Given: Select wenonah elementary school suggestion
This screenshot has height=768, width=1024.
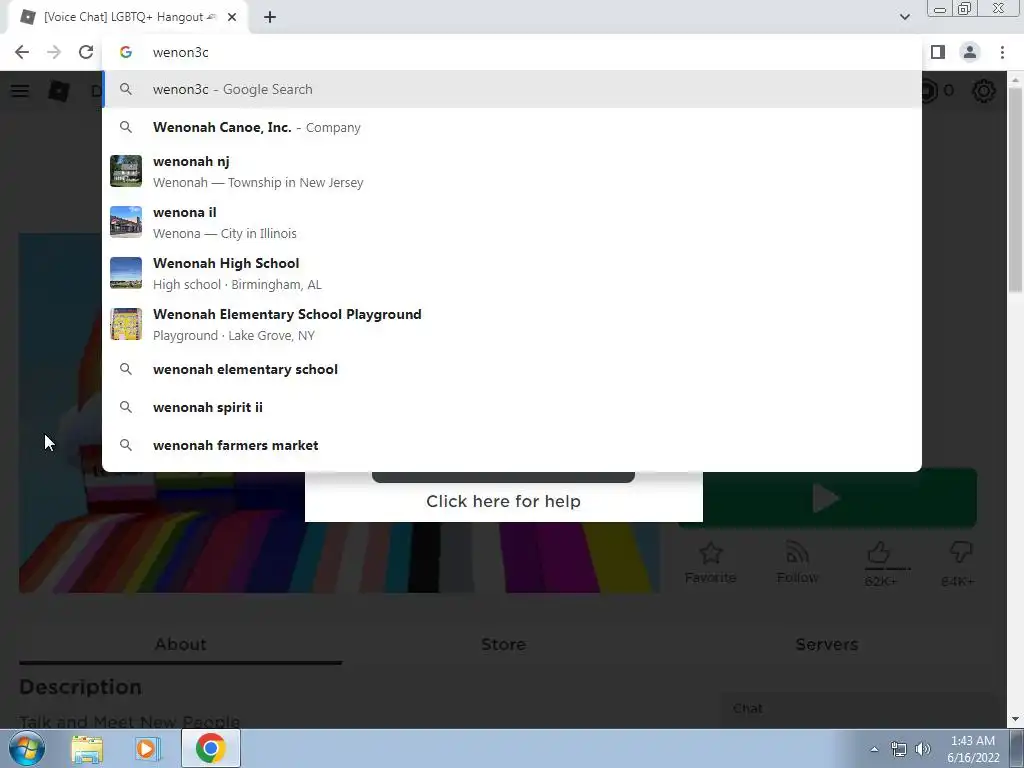Looking at the screenshot, I should tap(512, 369).
